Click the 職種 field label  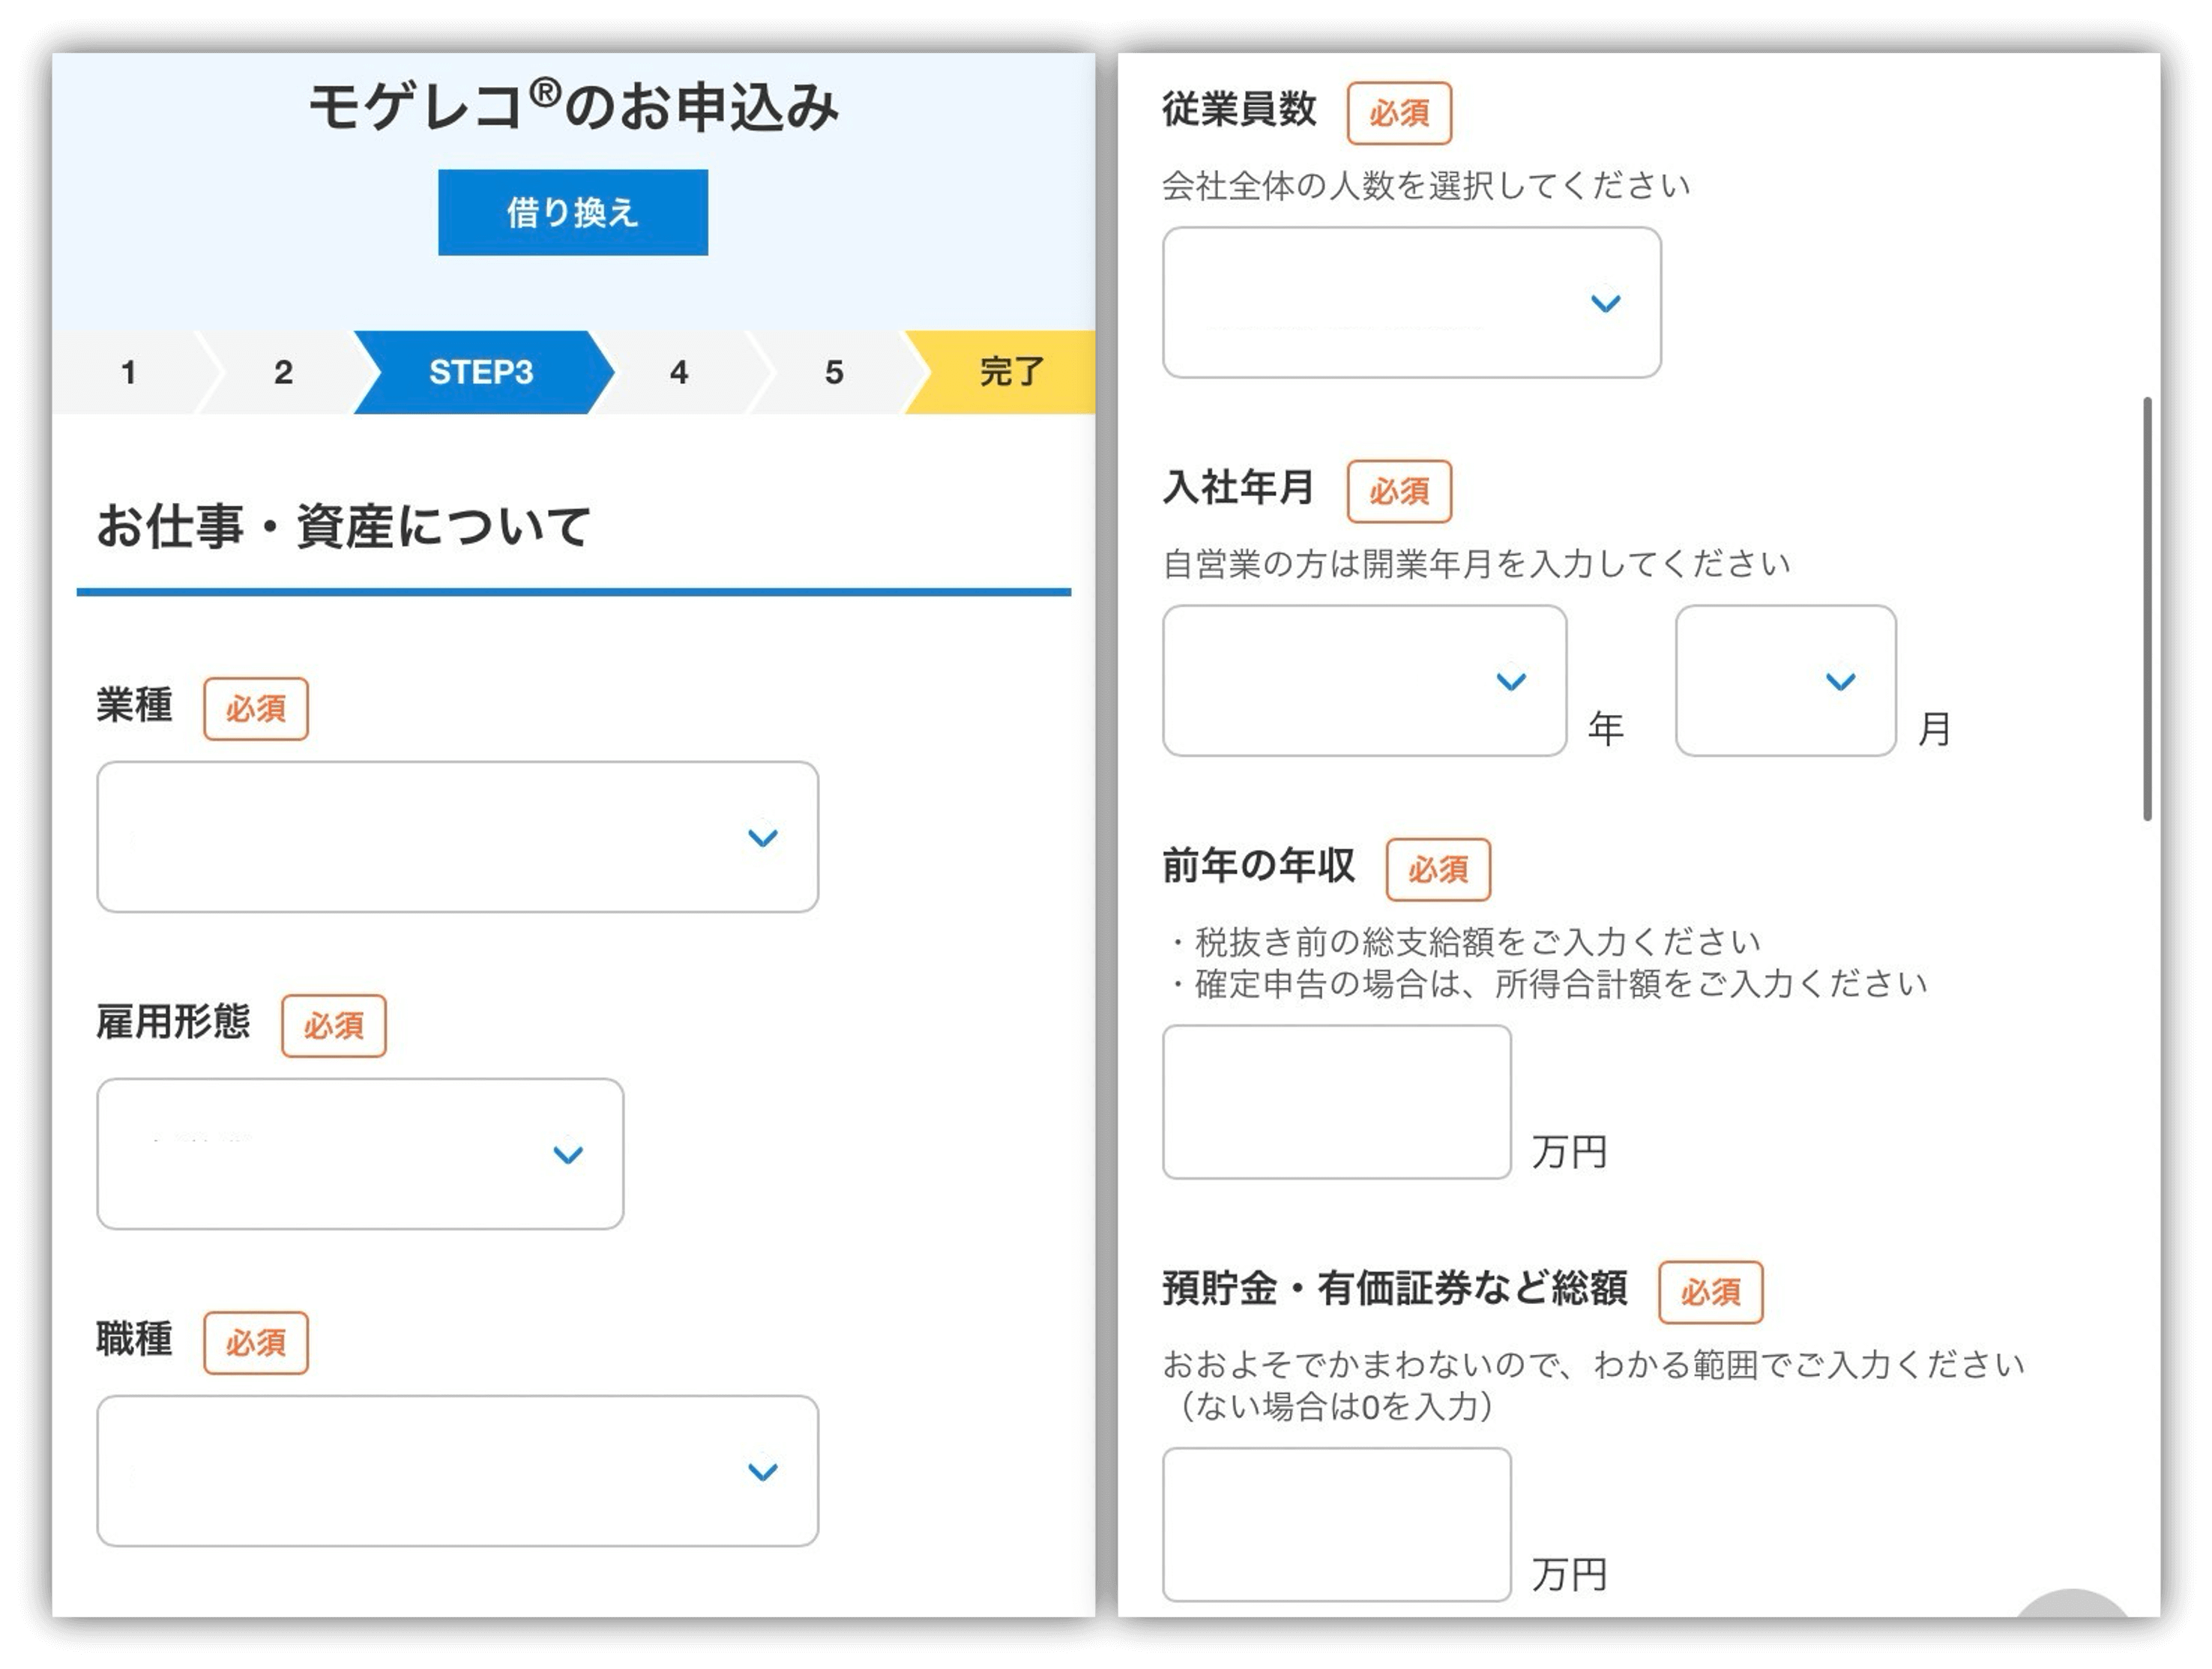click(x=134, y=1339)
